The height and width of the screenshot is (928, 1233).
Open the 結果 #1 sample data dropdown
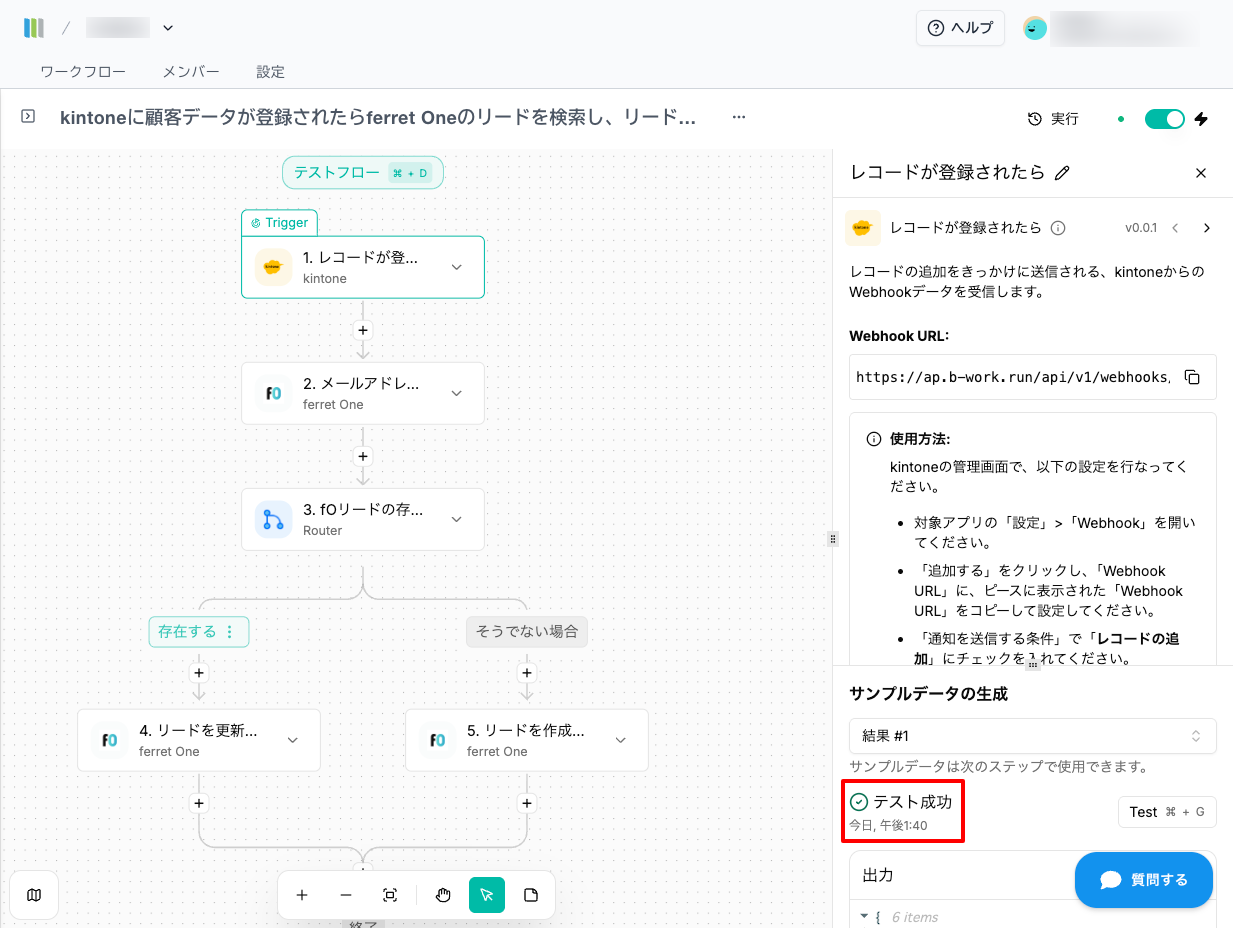coord(1032,736)
